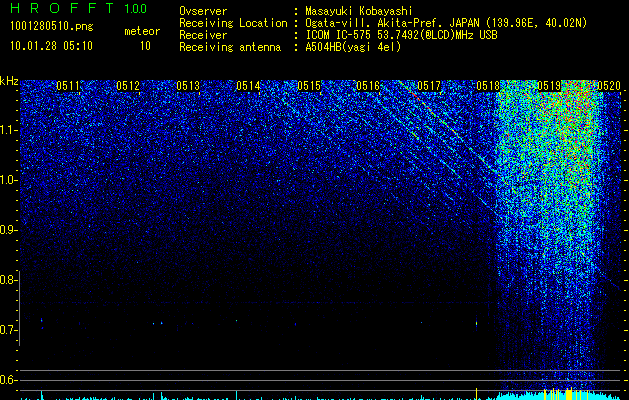Click the 0519 time marker

(549, 86)
